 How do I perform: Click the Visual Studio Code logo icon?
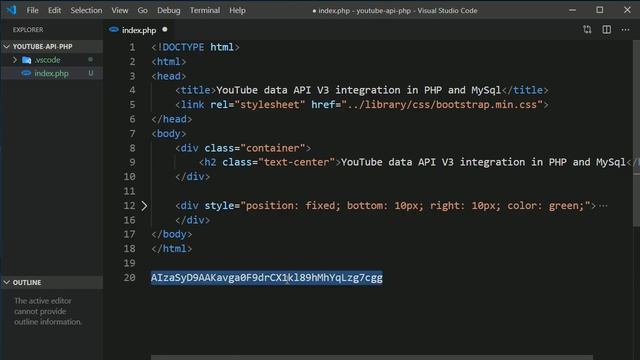[x=11, y=10]
